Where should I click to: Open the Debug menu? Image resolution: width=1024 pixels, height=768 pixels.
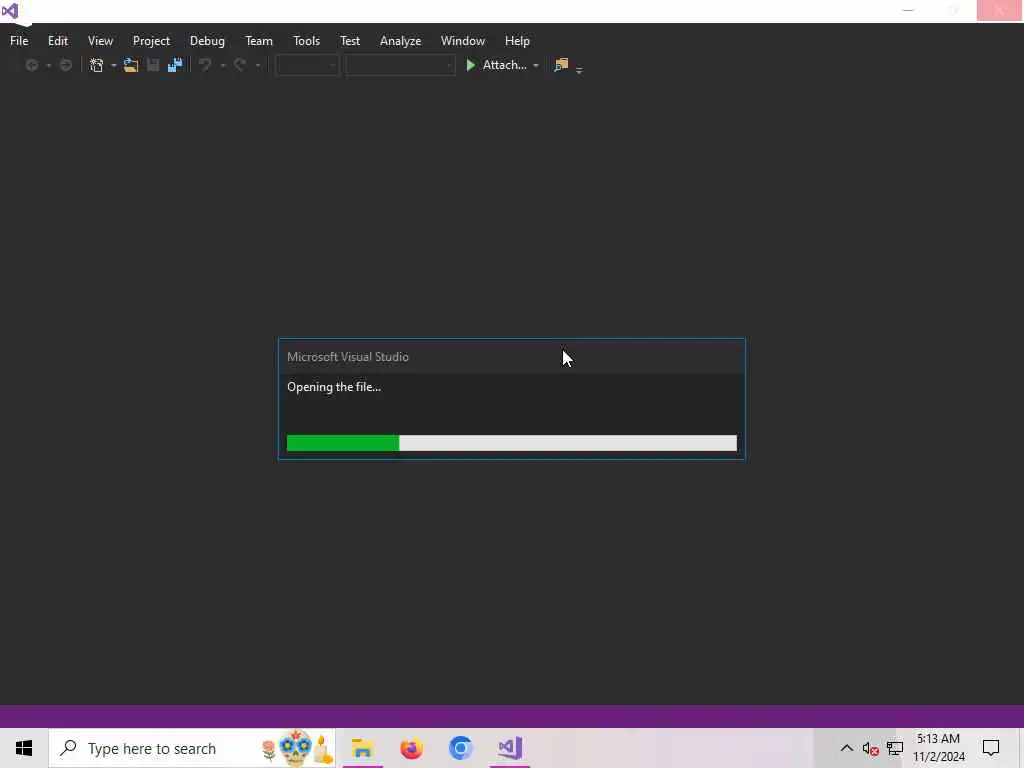[207, 40]
